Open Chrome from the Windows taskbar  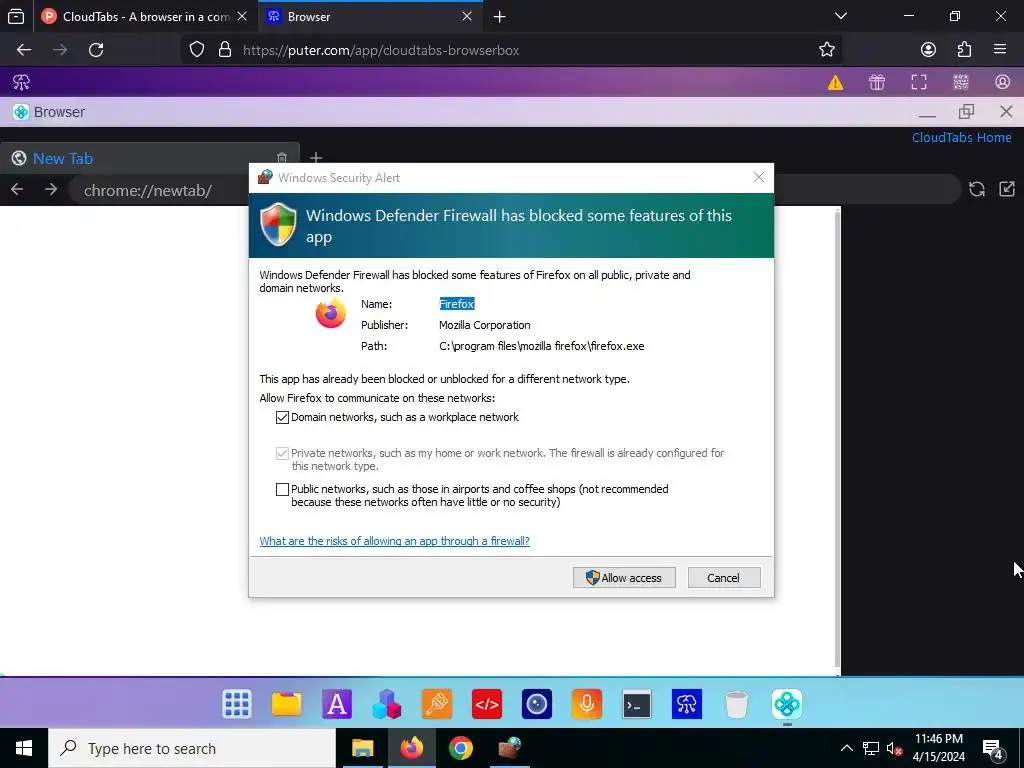tap(460, 748)
